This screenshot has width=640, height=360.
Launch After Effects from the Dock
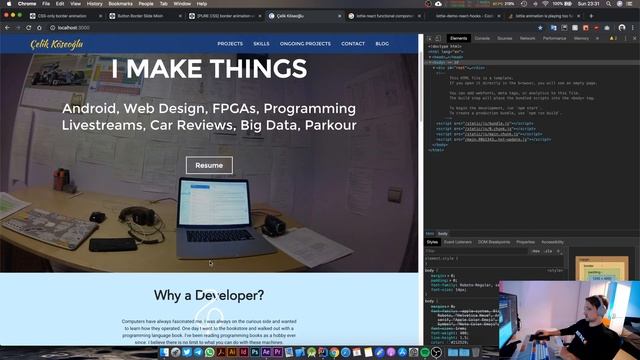[x=267, y=352]
